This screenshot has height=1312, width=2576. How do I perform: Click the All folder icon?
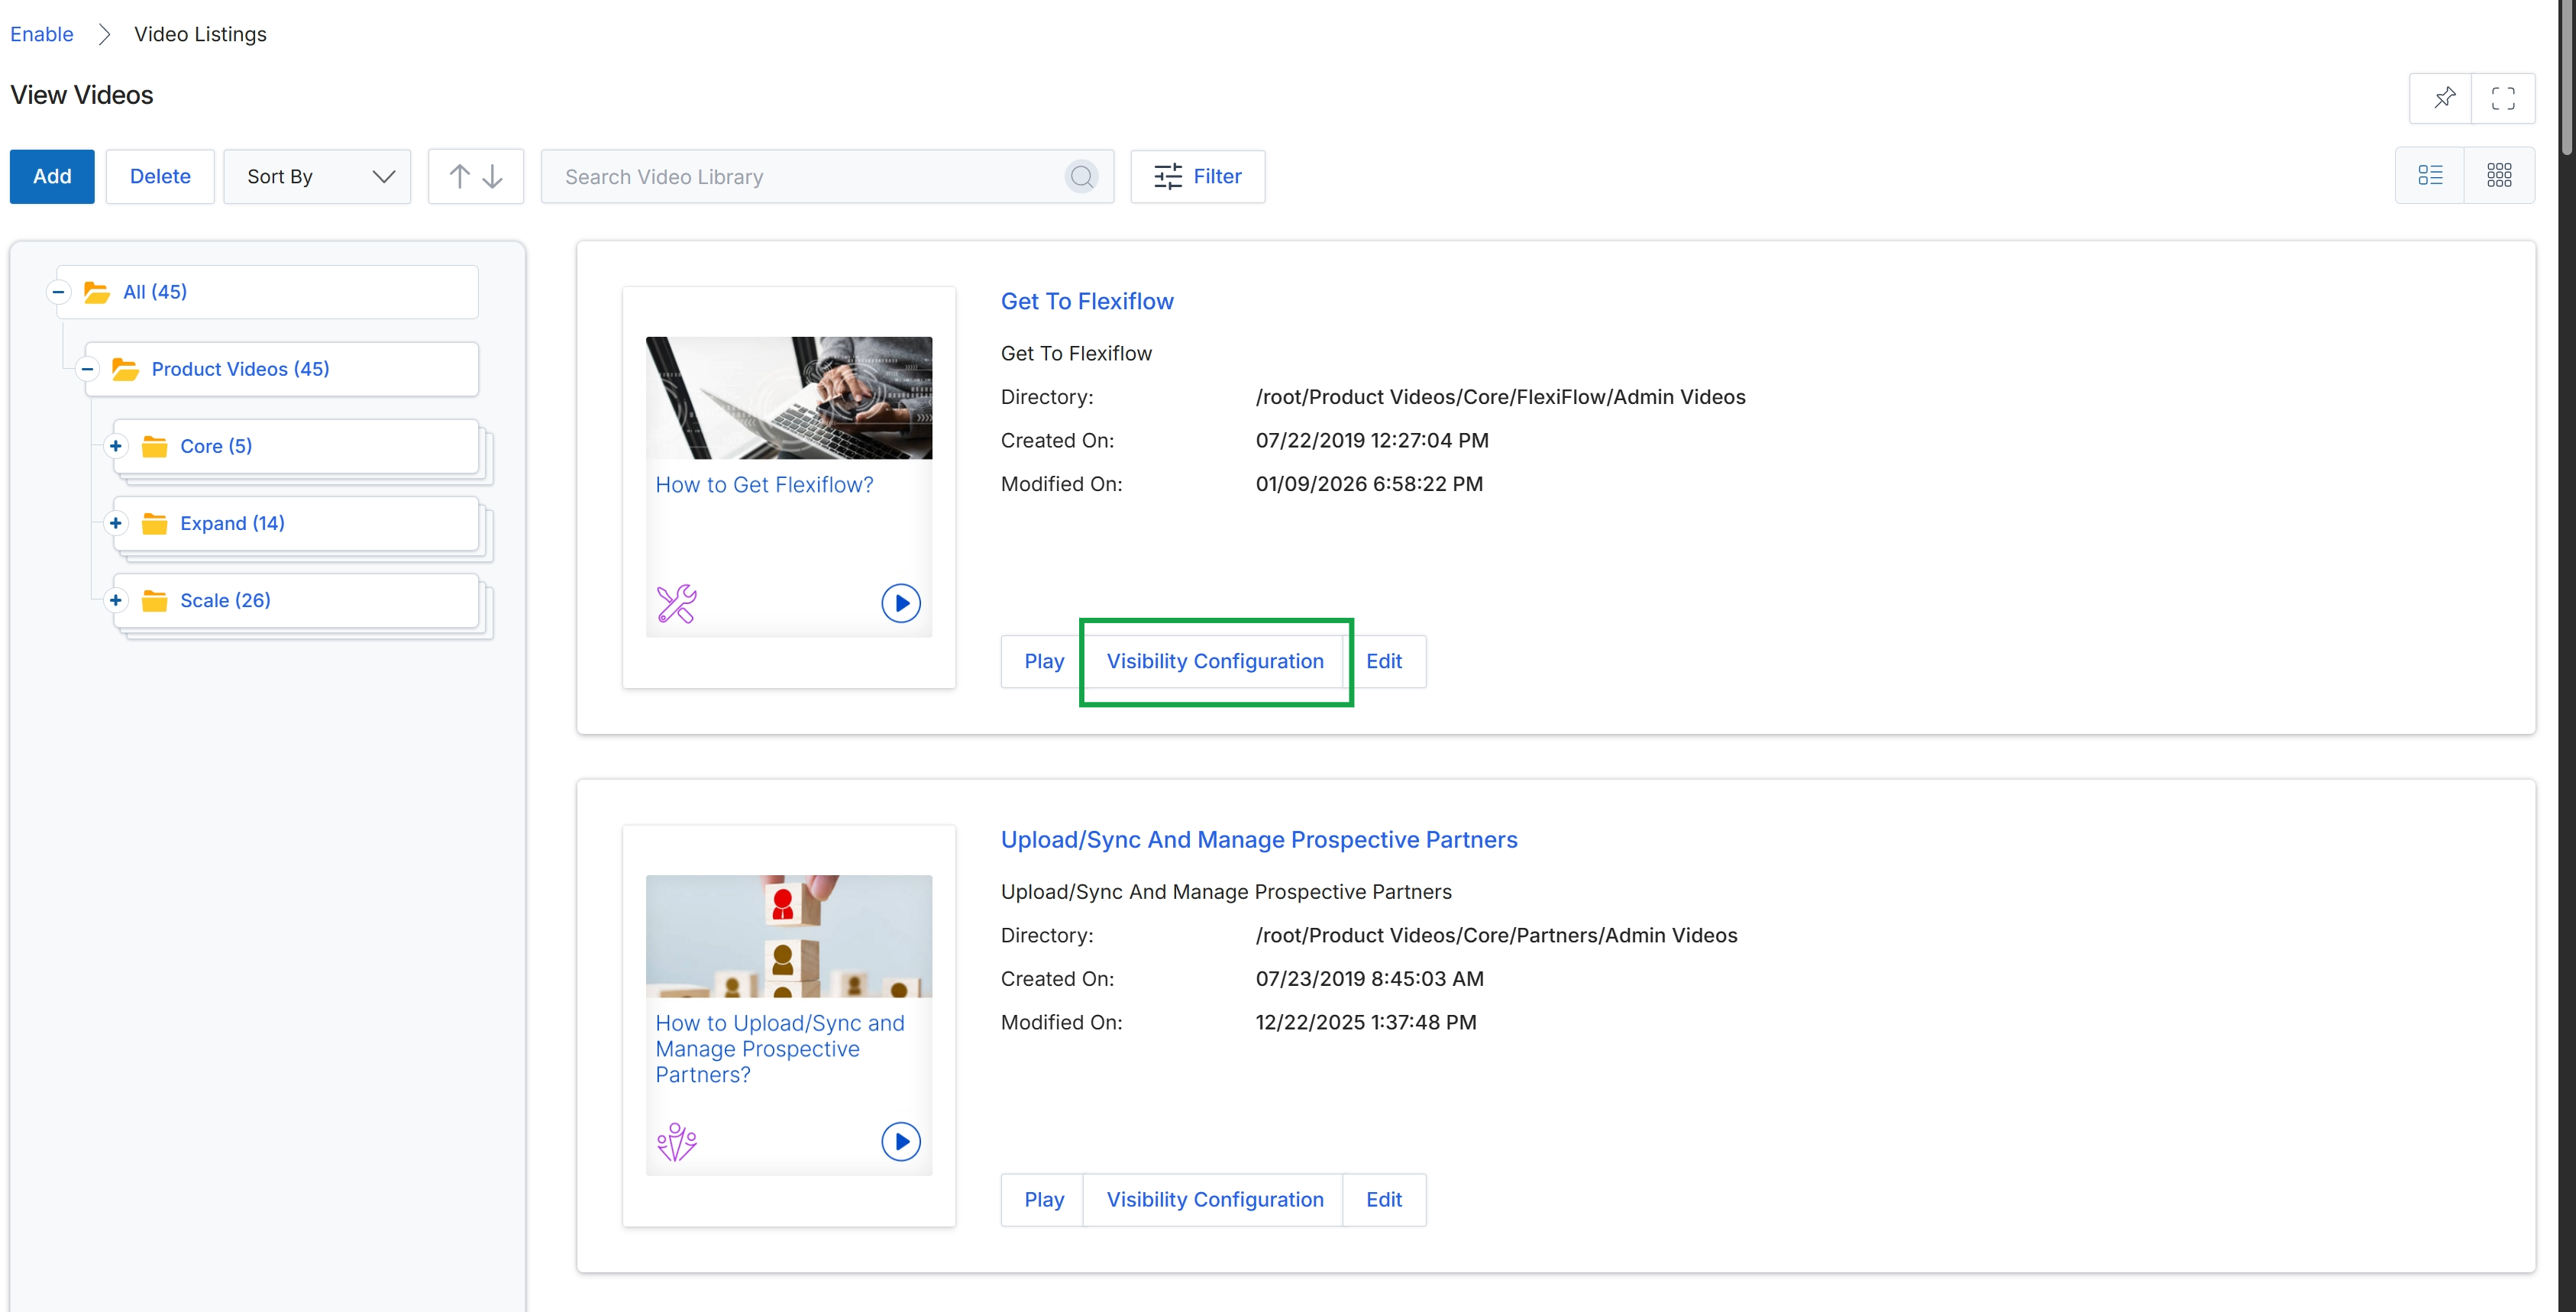(x=97, y=292)
